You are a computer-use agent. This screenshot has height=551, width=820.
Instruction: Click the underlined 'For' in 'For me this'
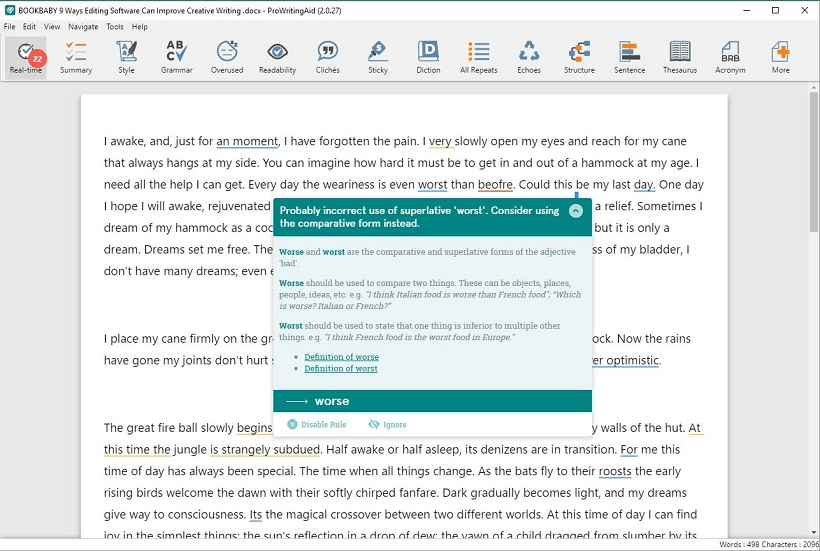(x=629, y=450)
